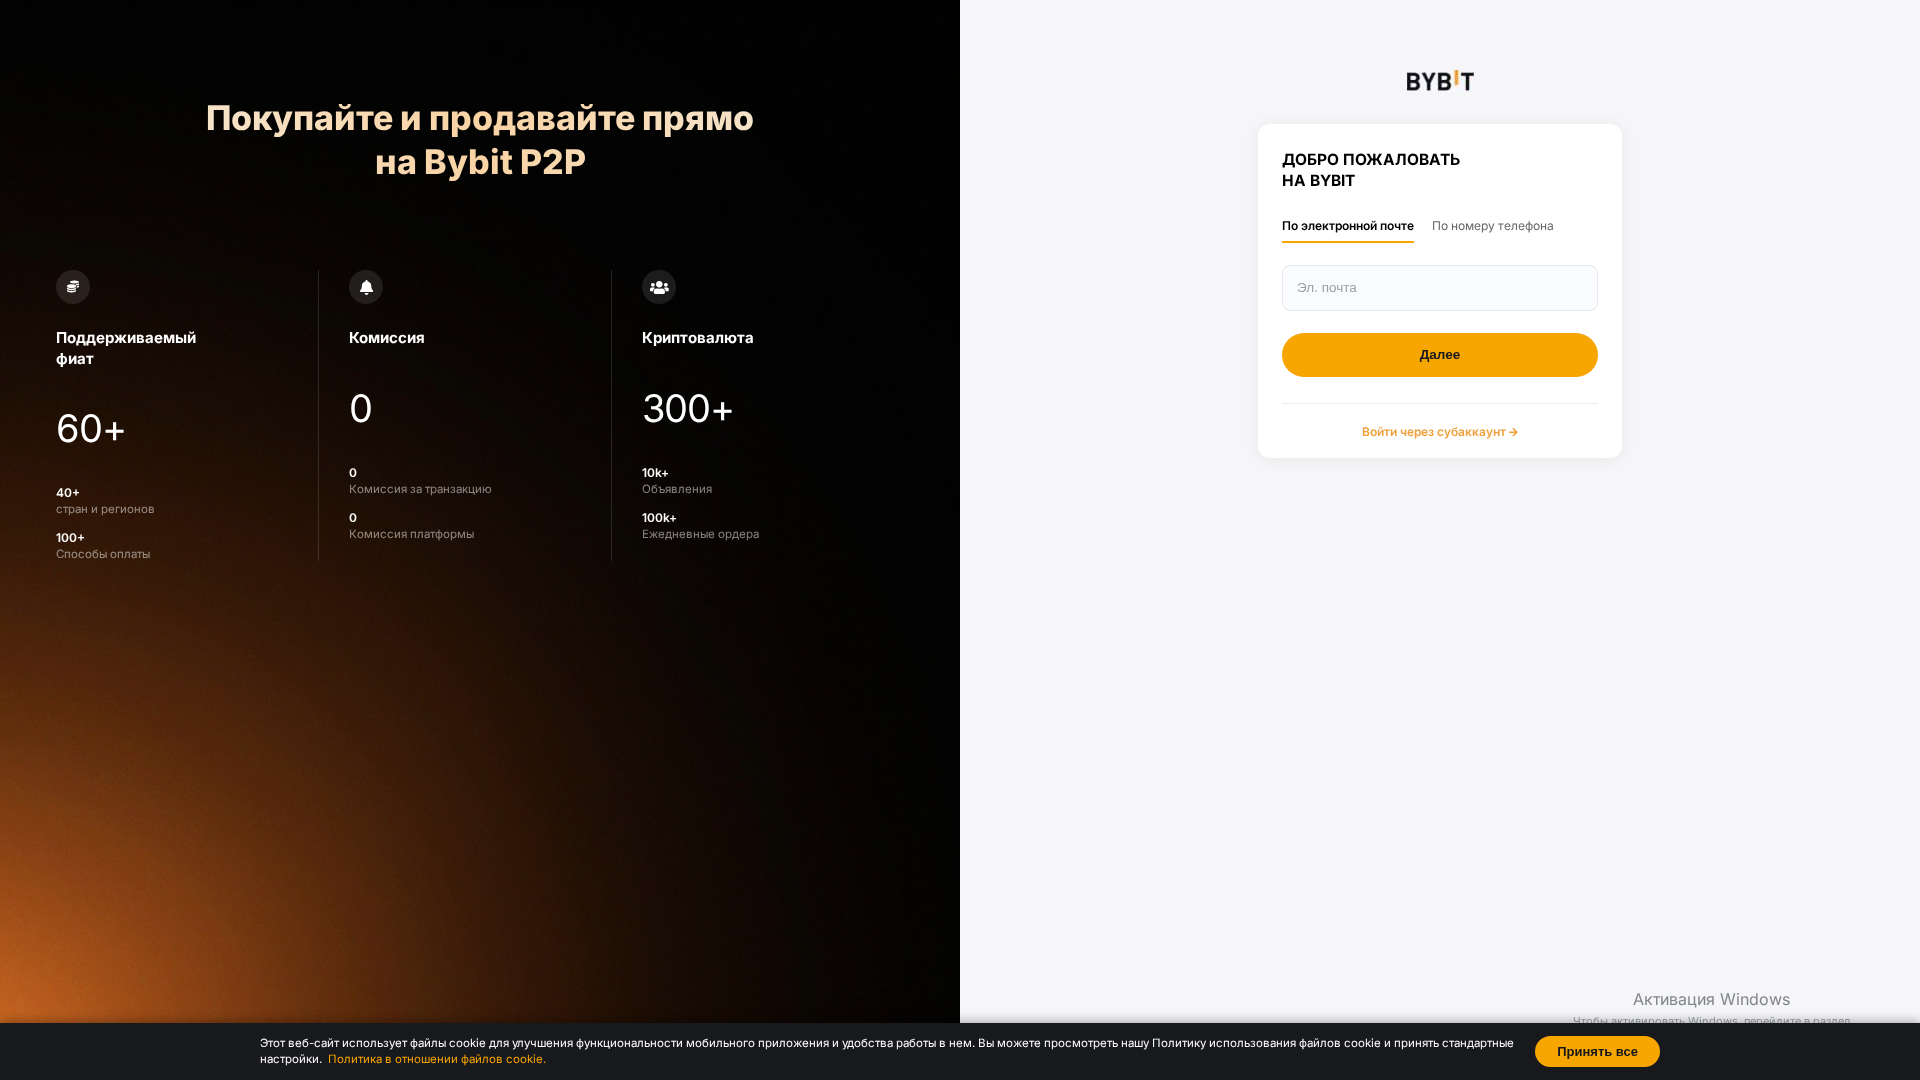This screenshot has width=1920, height=1080.
Task: Click the Комиссия за транзакцию label
Action: (x=420, y=489)
